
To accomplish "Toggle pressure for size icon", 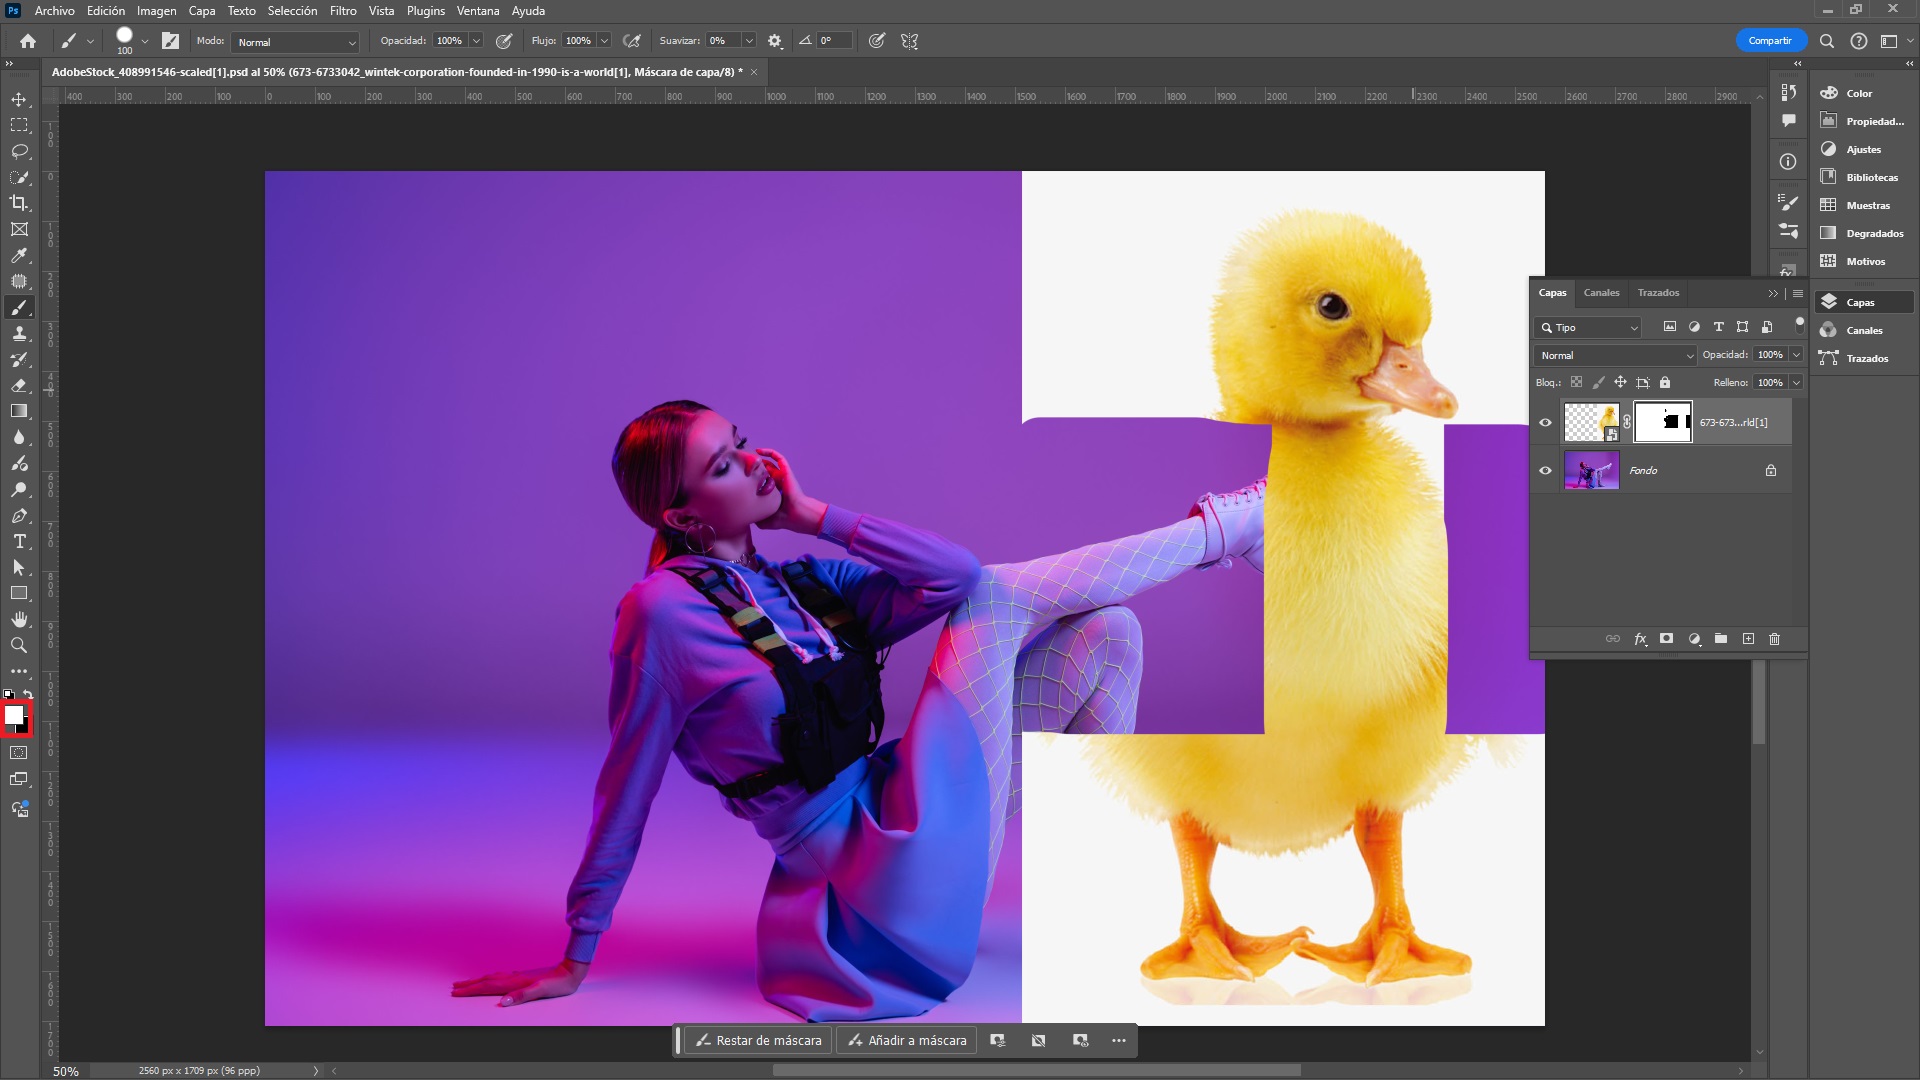I will (x=877, y=41).
